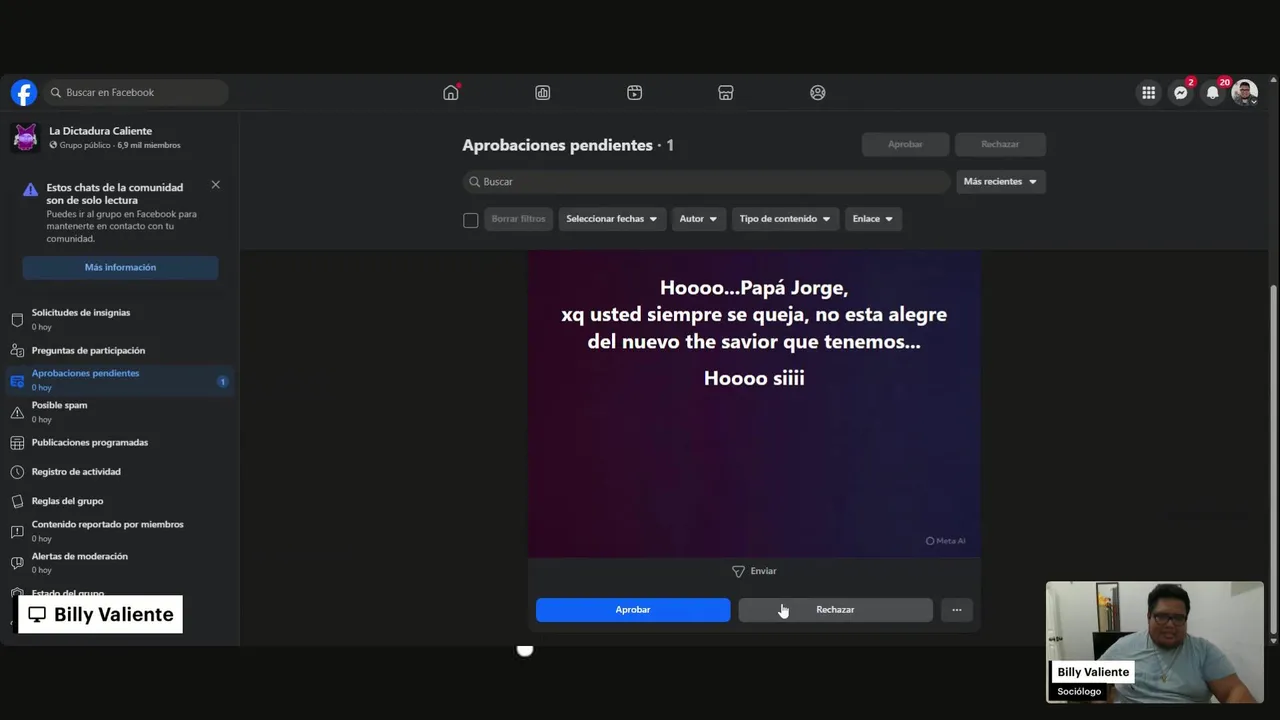Screen dimensions: 1280x720
Task: Click La Dictadura Caliente group avatar
Action: point(26,137)
